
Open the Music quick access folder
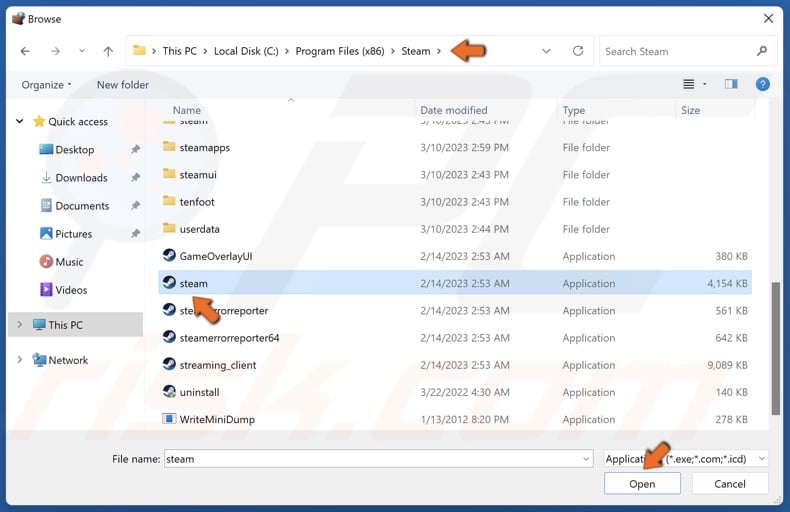pyautogui.click(x=69, y=262)
